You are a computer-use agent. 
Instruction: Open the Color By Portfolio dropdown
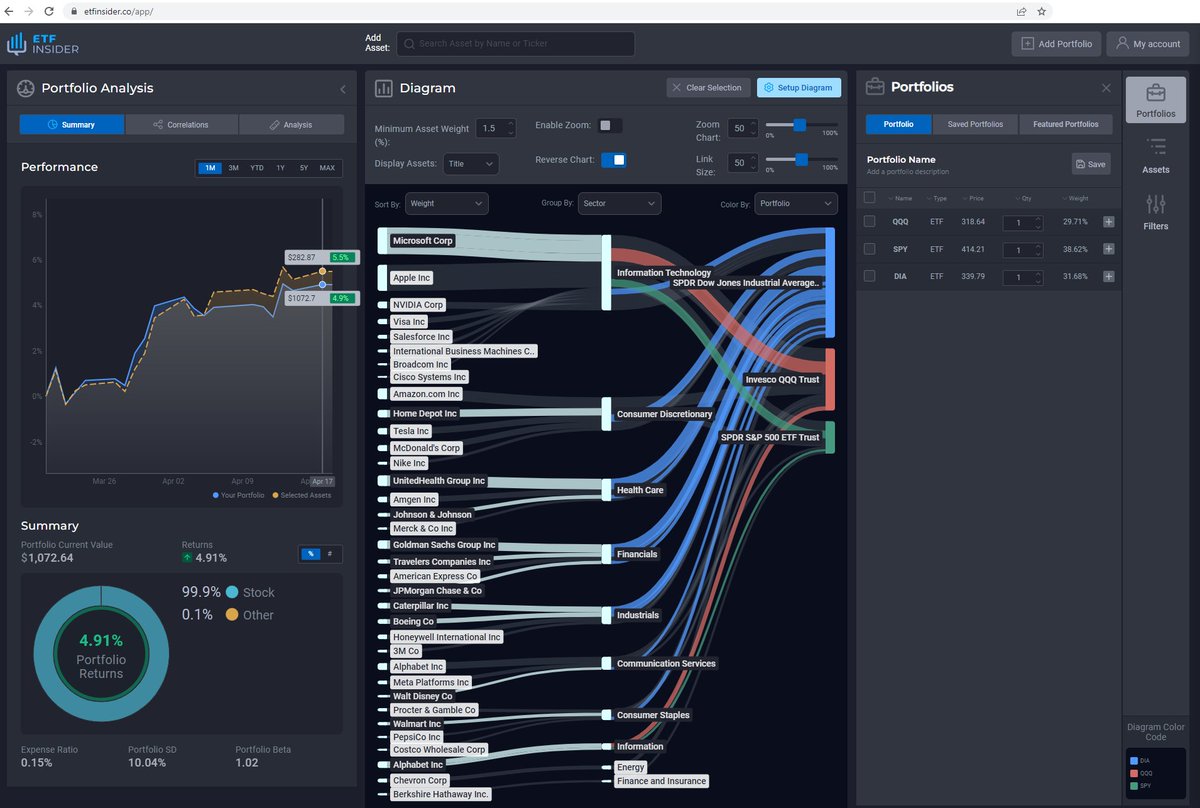point(796,204)
